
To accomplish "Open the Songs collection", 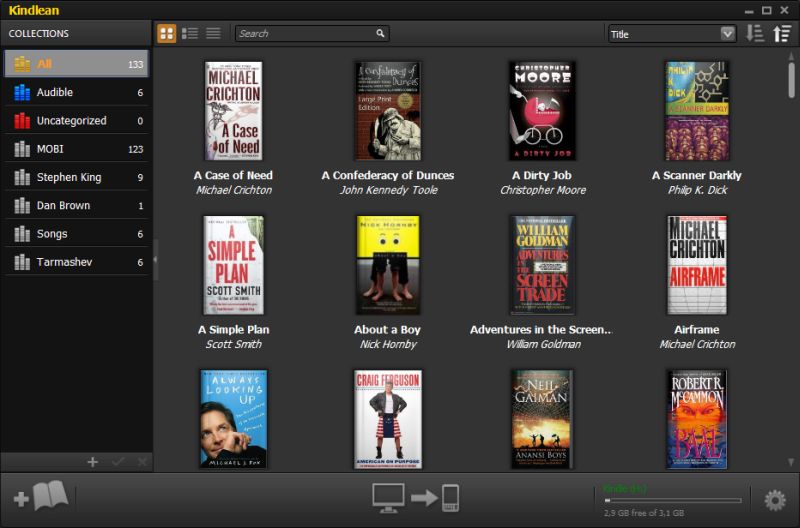I will click(77, 234).
